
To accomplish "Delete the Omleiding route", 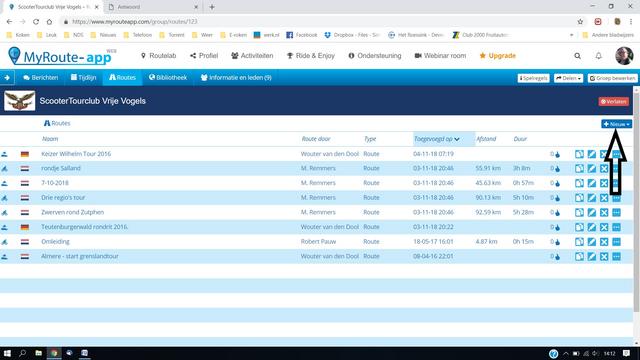I will pos(604,242).
